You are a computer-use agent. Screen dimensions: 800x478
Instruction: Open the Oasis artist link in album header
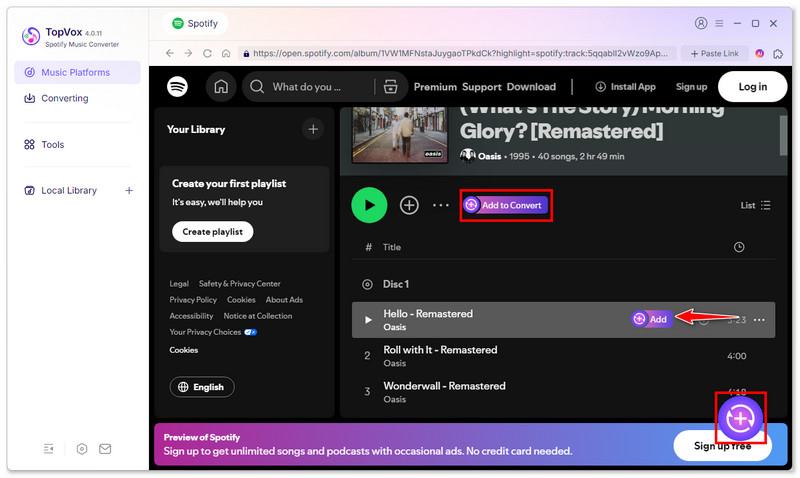[489, 156]
